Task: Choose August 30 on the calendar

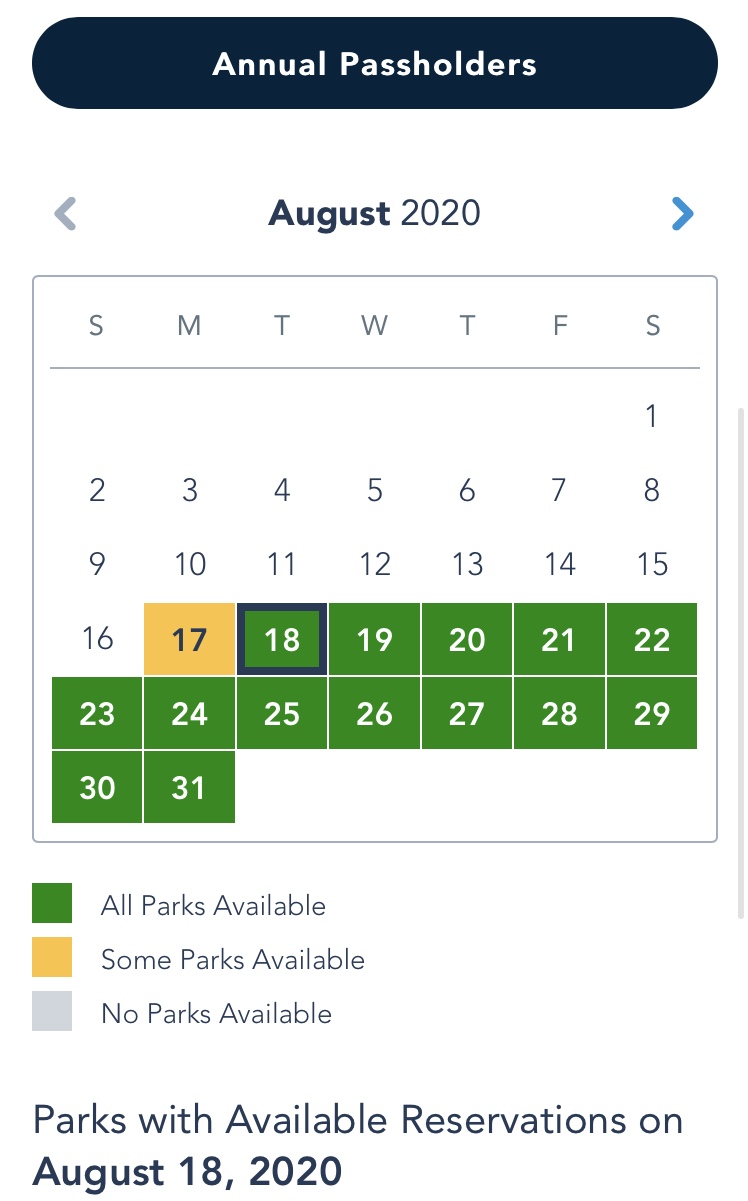Action: [97, 787]
